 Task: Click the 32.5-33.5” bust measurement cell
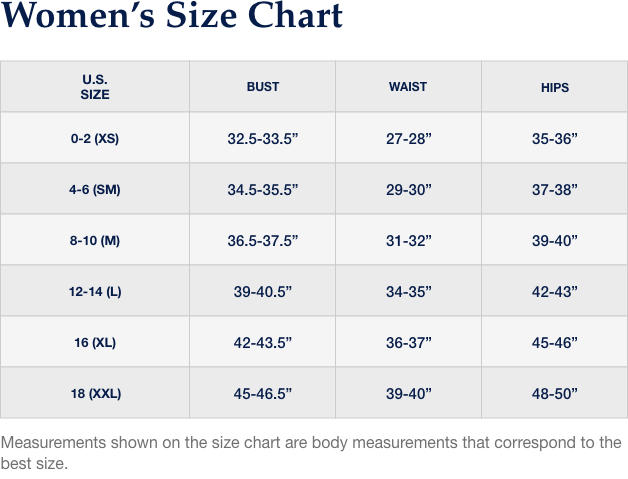click(x=263, y=139)
